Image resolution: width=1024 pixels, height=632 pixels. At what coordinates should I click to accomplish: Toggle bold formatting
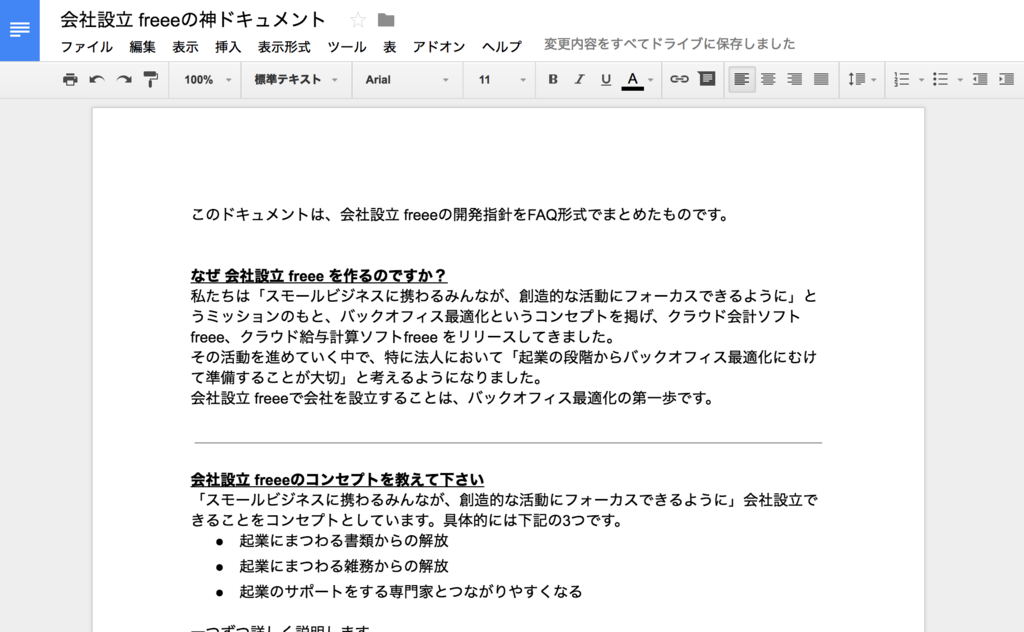pyautogui.click(x=552, y=80)
